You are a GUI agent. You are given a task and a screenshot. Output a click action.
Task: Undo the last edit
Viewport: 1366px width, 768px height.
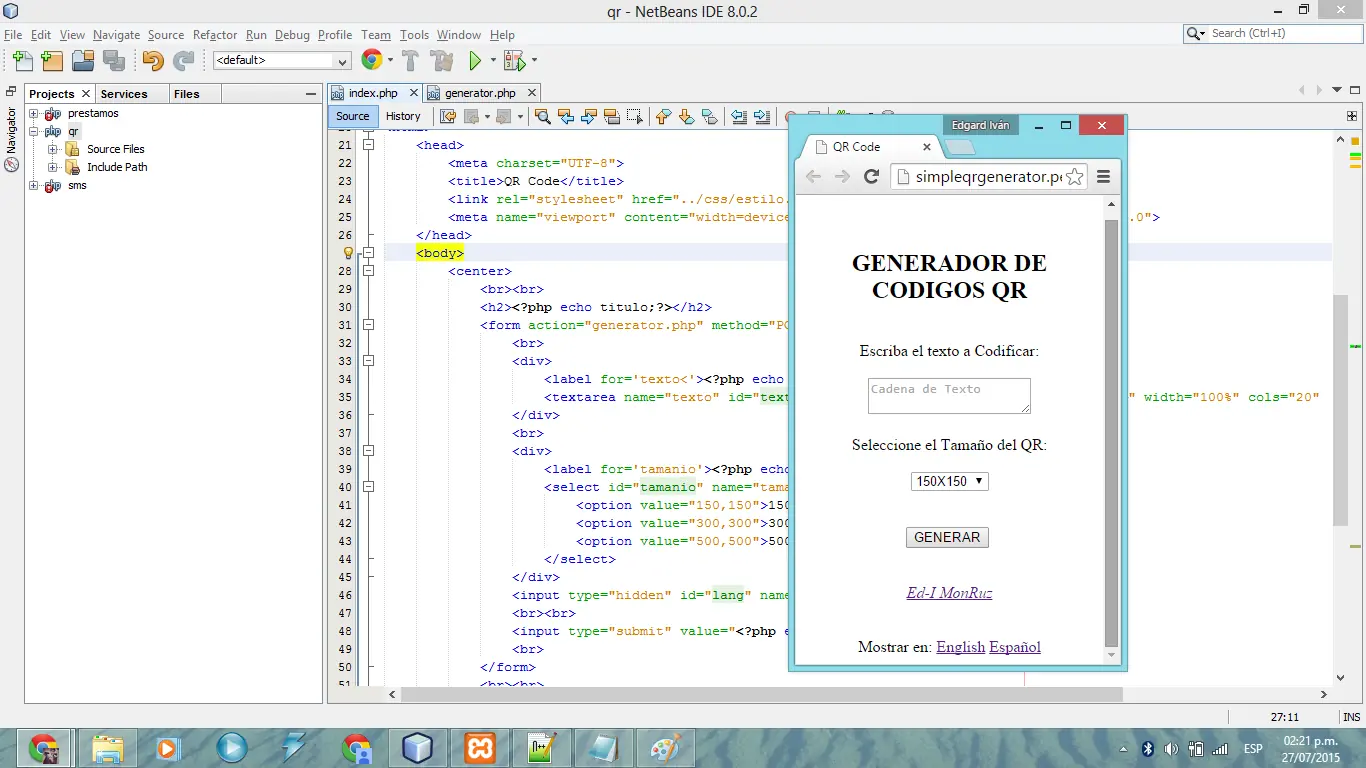154,60
